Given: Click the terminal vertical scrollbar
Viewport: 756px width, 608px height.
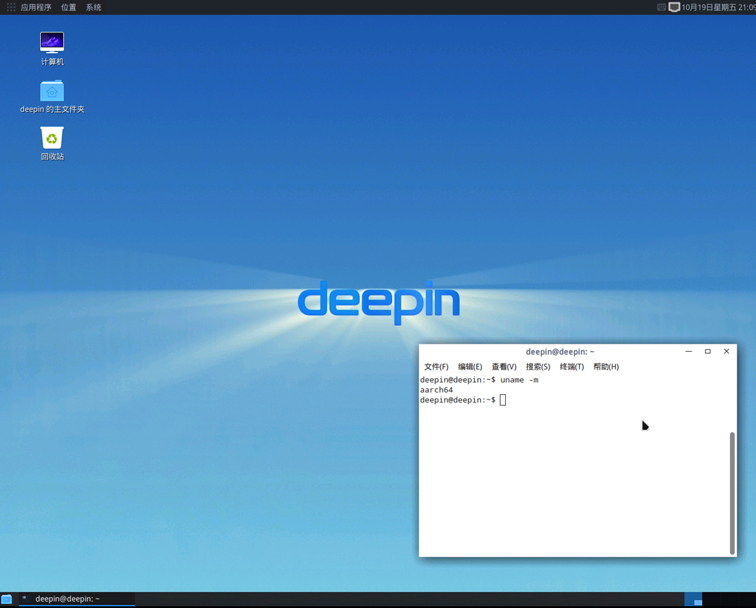Looking at the screenshot, I should pyautogui.click(x=732, y=493).
